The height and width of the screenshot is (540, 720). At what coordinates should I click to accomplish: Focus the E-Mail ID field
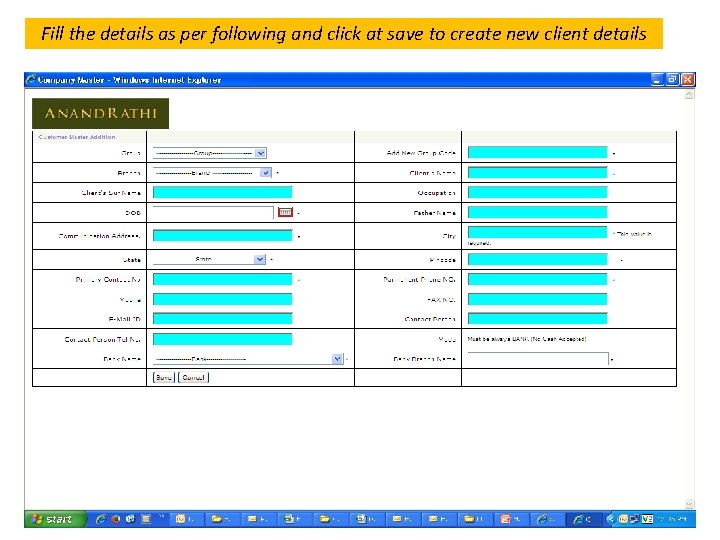tap(222, 319)
